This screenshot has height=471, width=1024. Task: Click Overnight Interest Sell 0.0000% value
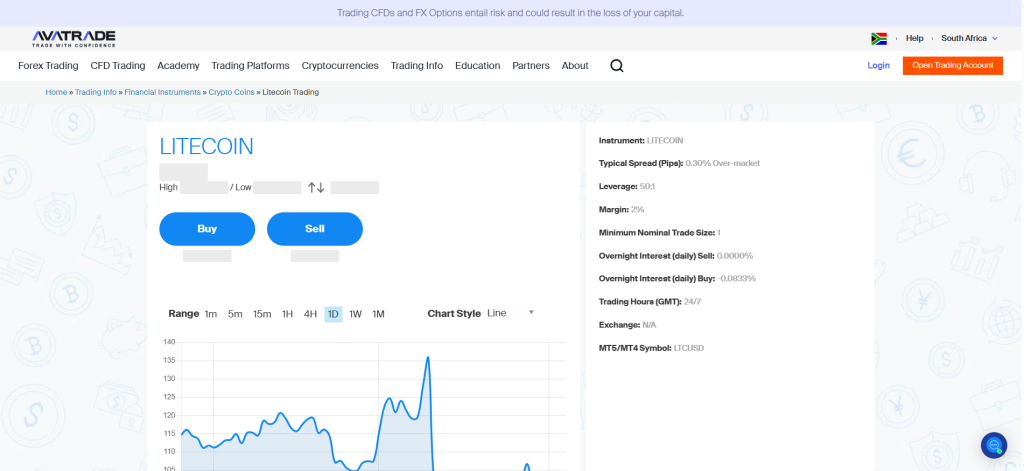[x=735, y=255]
